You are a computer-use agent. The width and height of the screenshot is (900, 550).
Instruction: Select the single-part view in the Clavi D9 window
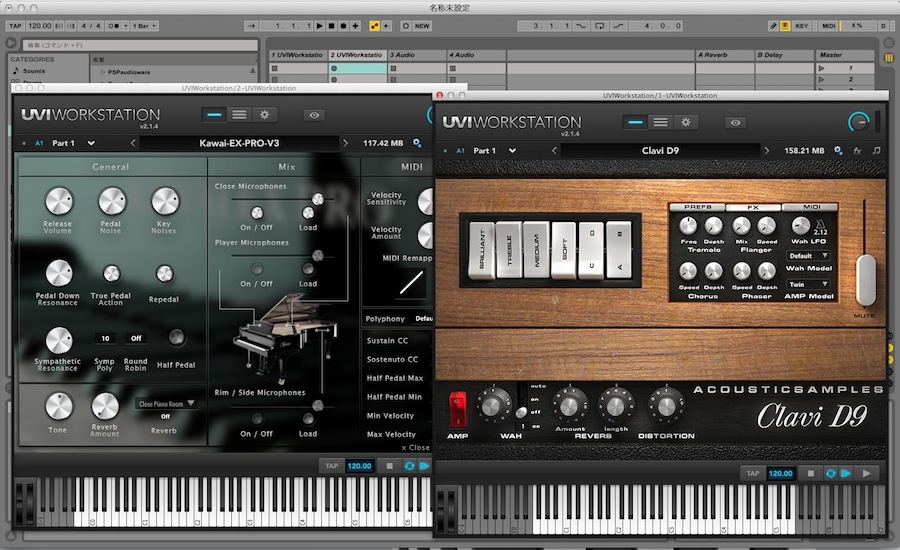[x=635, y=122]
